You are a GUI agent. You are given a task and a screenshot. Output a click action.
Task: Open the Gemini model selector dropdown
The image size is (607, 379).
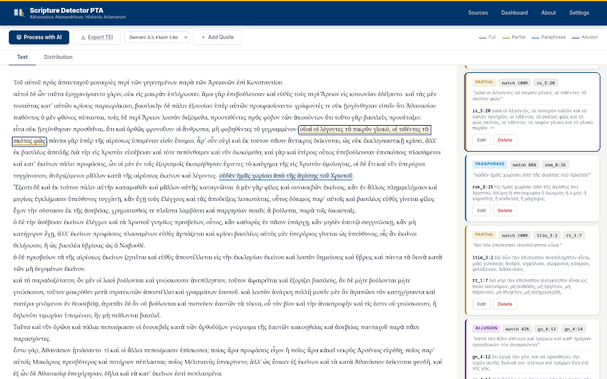157,37
